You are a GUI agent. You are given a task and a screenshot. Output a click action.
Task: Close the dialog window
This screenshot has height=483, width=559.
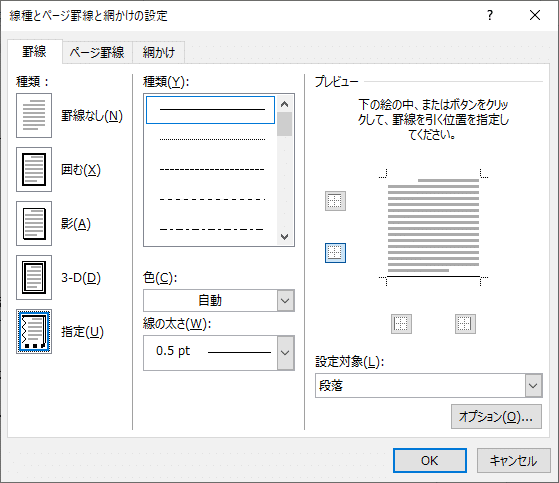pyautogui.click(x=535, y=15)
